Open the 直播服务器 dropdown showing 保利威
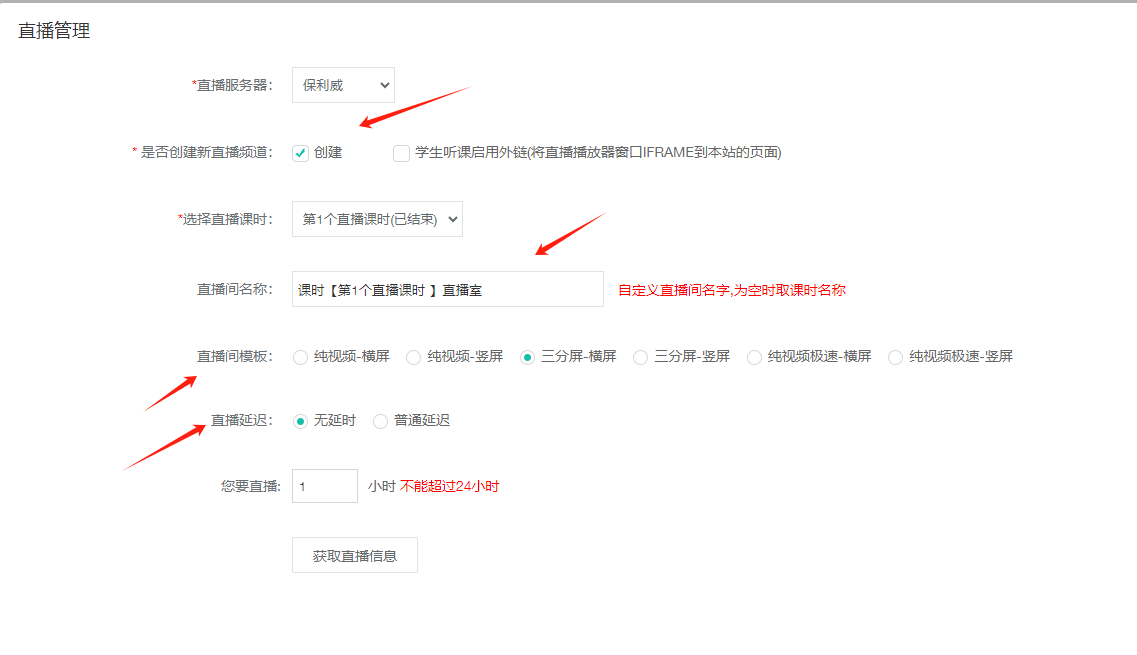Viewport: 1137px width, 655px height. [343, 85]
